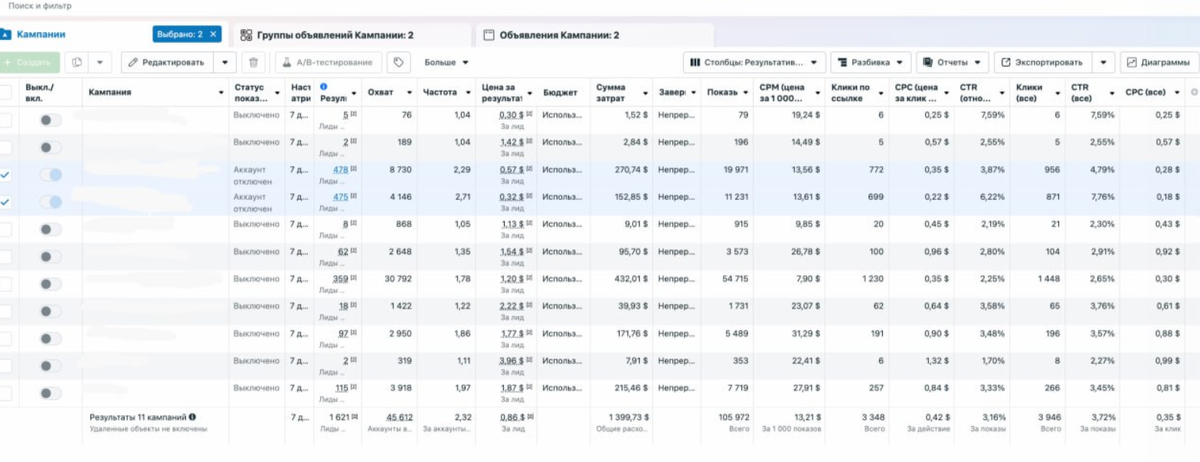The image size is (1200, 462).
Task: Click total results value 1 621
Action: pyautogui.click(x=338, y=415)
